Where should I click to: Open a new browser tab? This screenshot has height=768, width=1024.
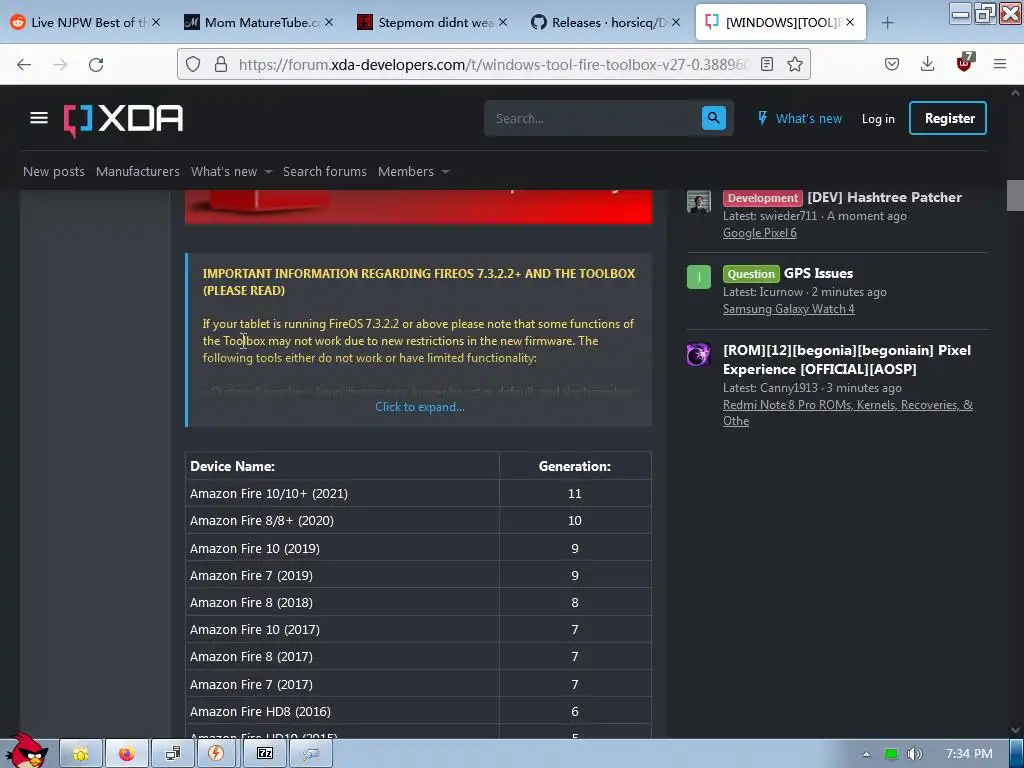click(887, 22)
